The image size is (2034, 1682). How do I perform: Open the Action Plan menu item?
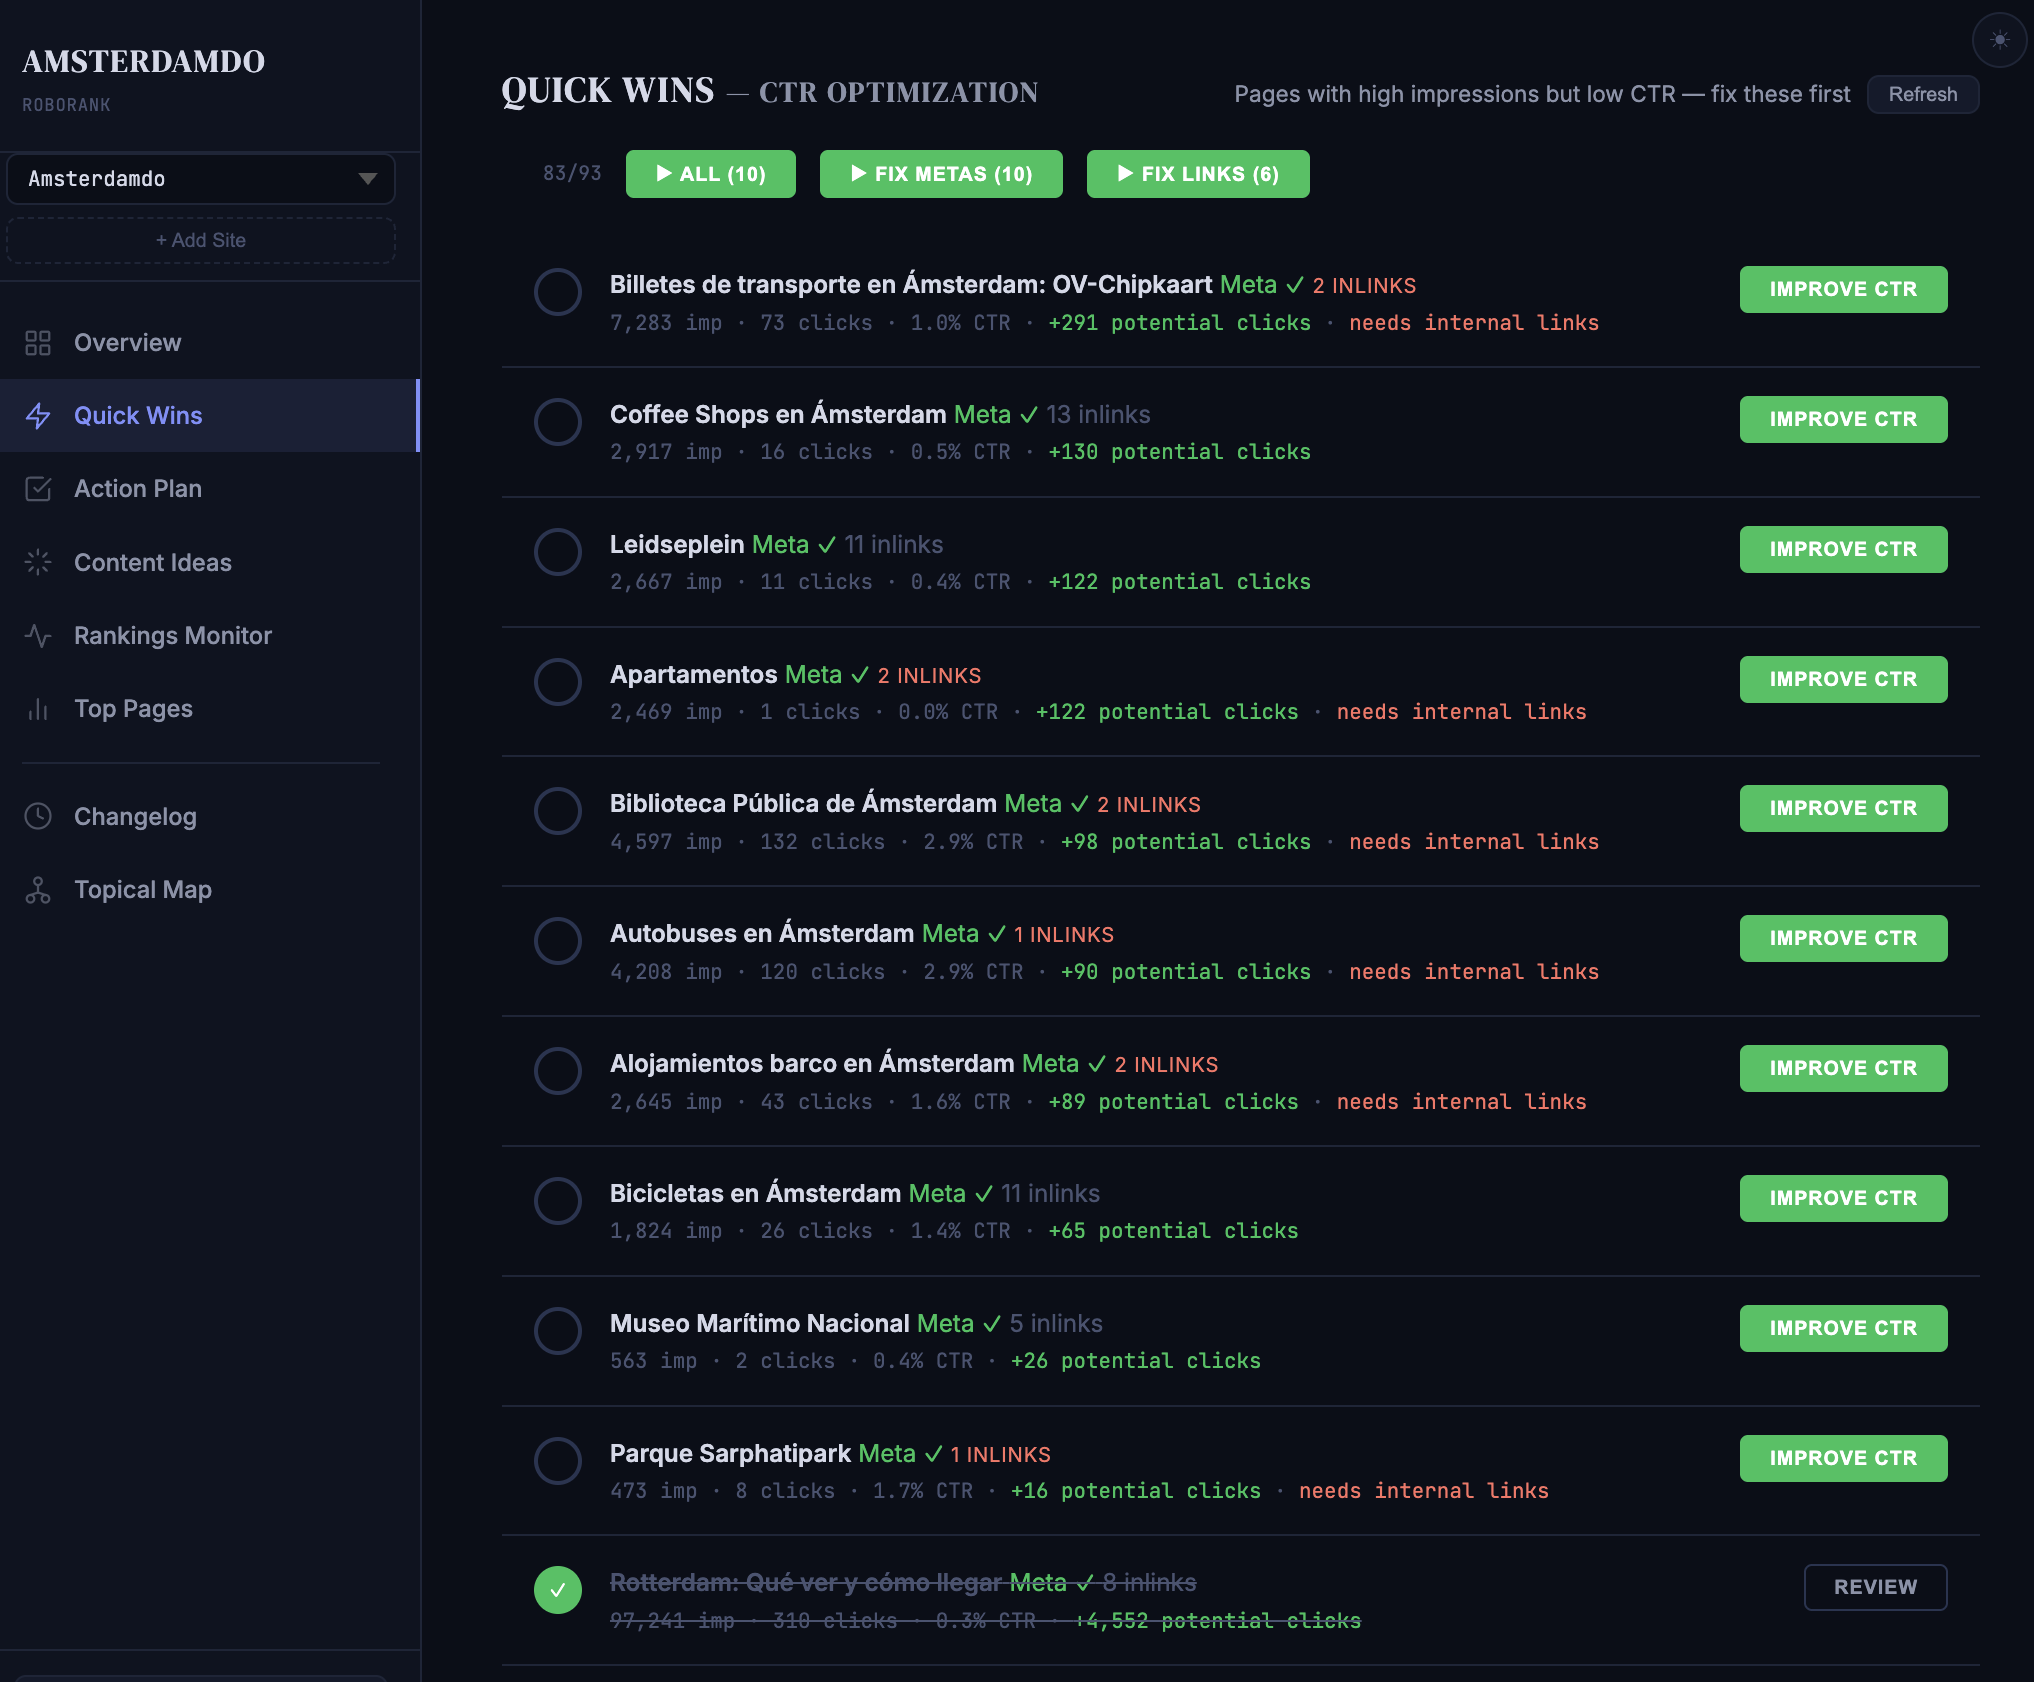click(x=138, y=489)
